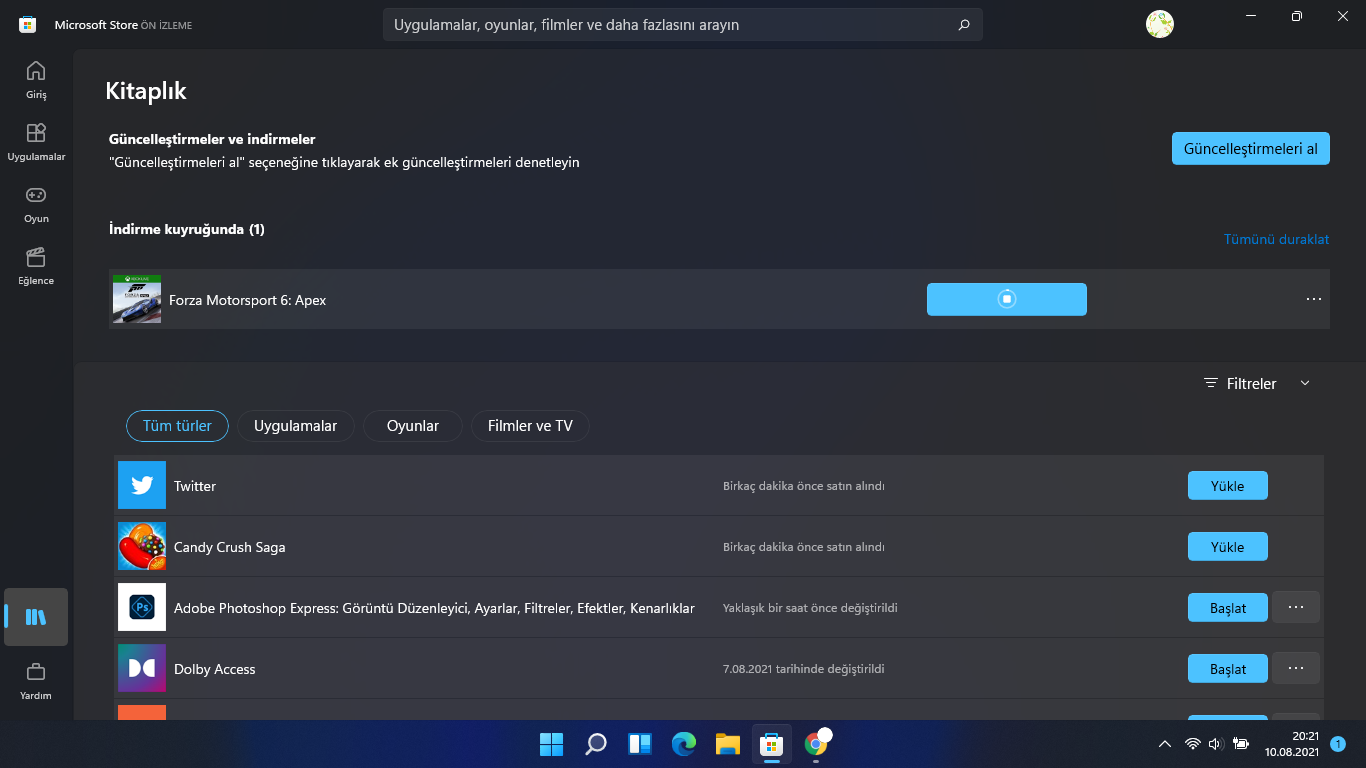Show hidden system tray icons
Viewport: 1366px width, 768px height.
[1165, 744]
